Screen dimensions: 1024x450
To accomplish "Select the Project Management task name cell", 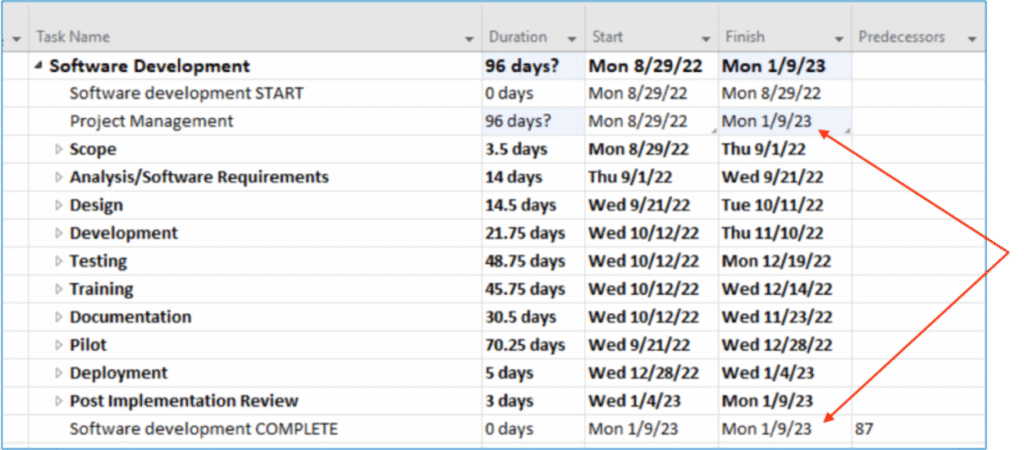I will [151, 122].
